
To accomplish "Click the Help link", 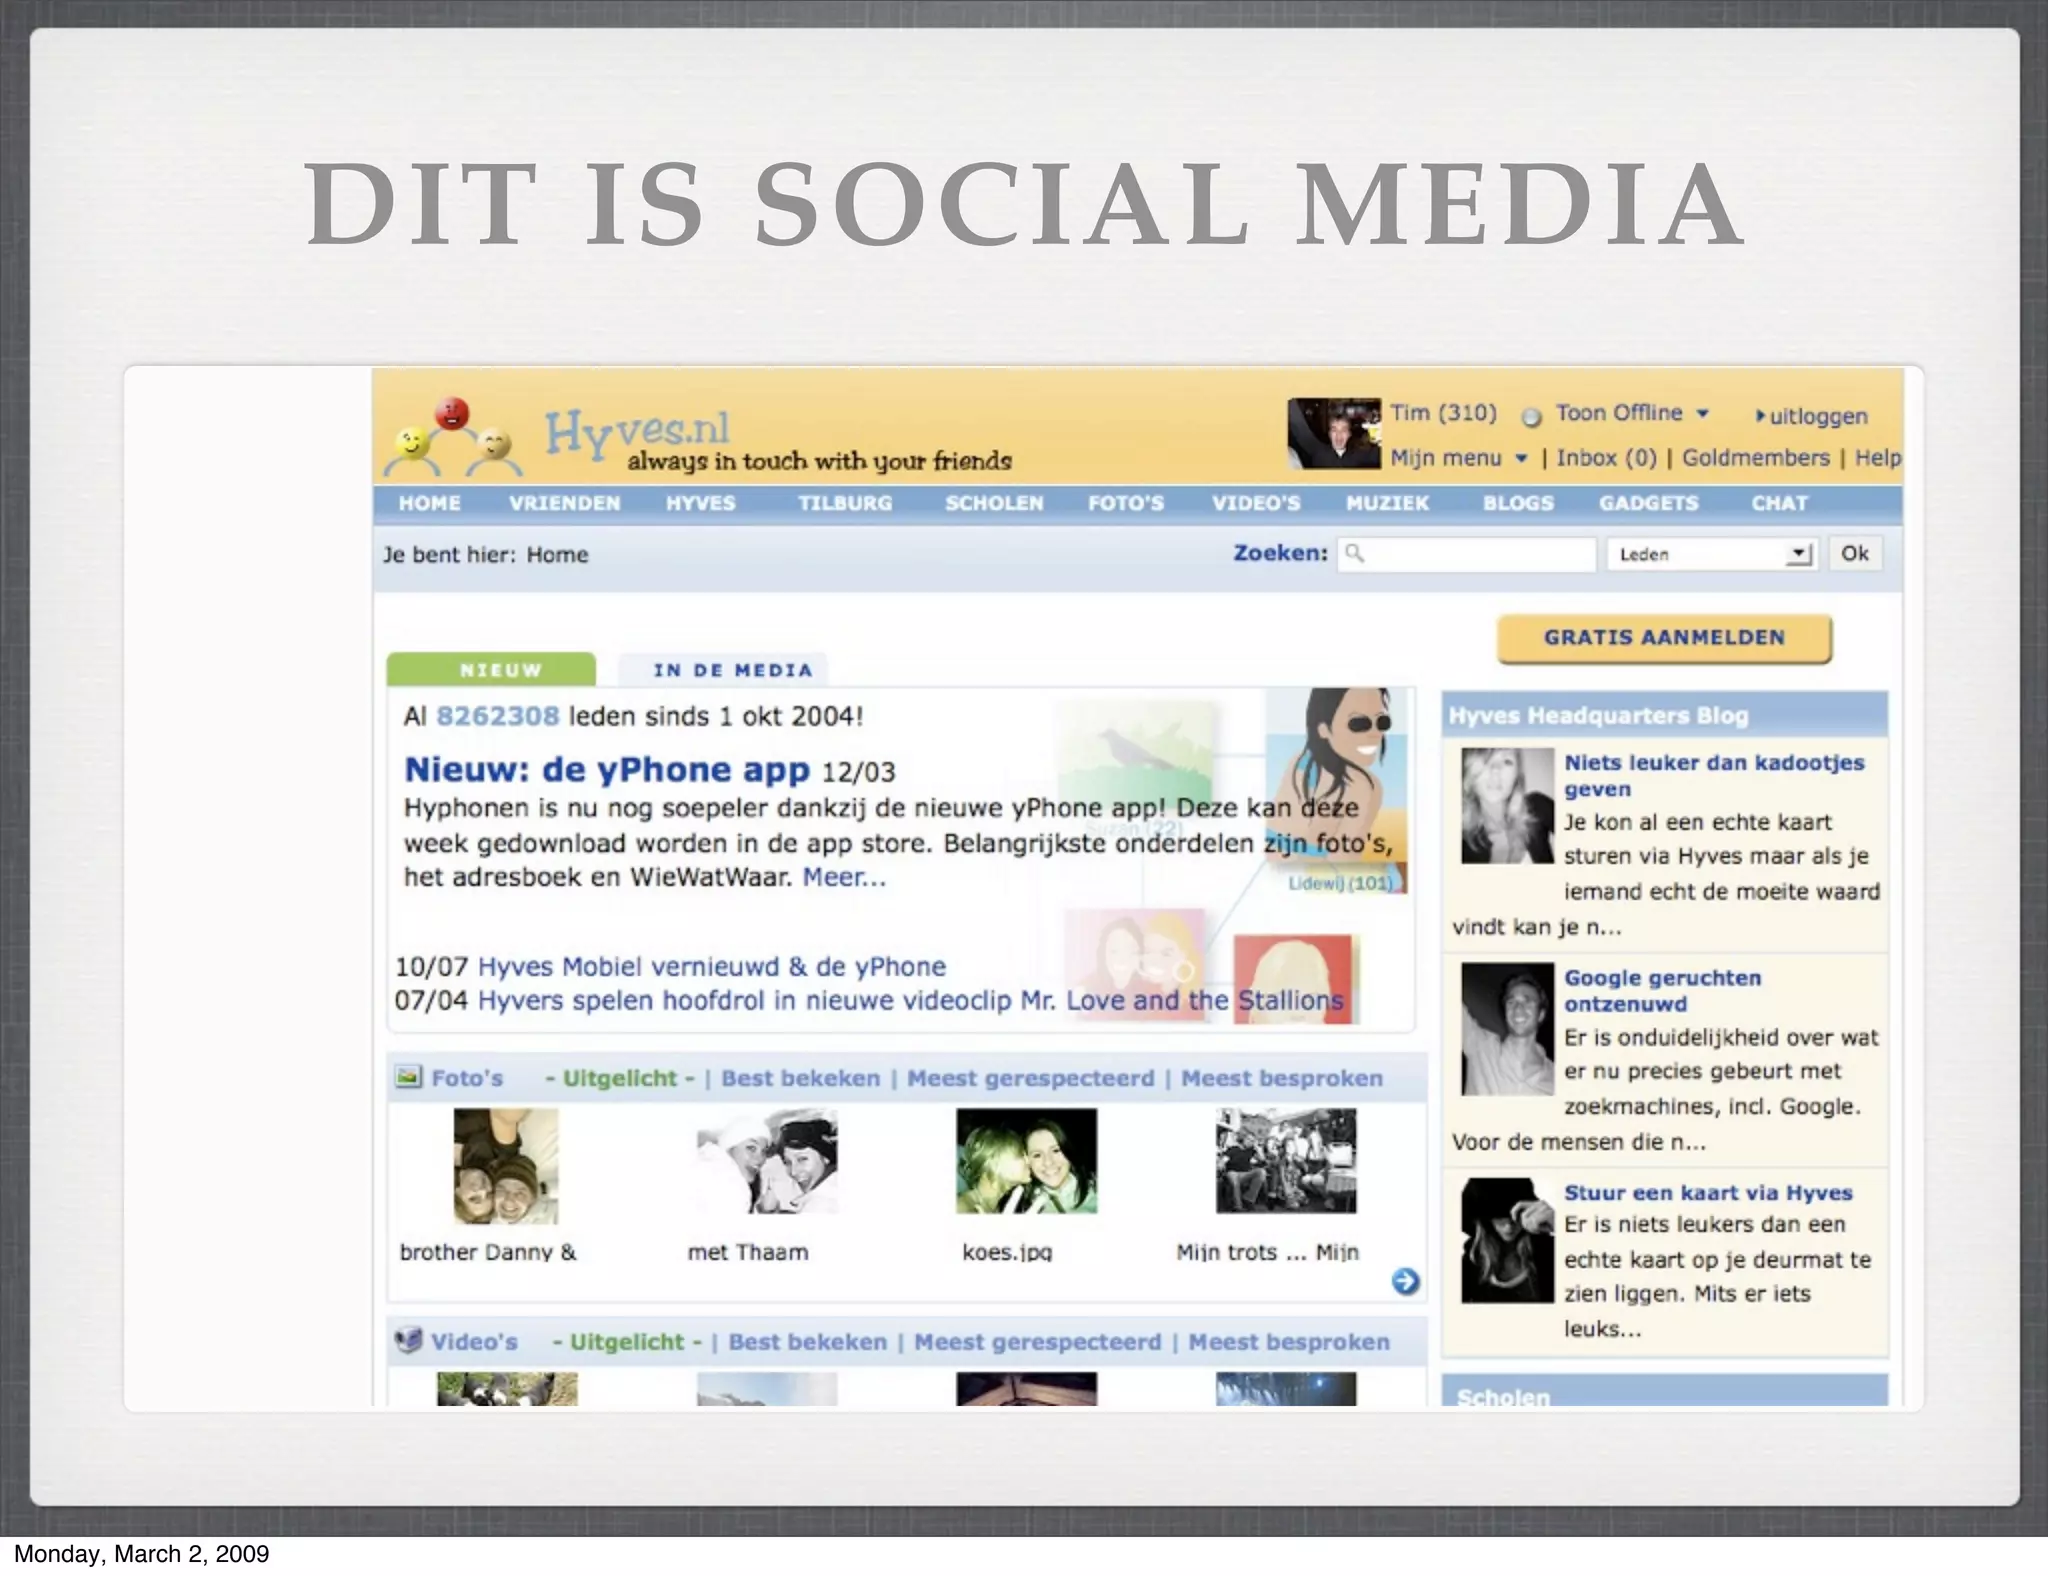I will (x=1877, y=458).
